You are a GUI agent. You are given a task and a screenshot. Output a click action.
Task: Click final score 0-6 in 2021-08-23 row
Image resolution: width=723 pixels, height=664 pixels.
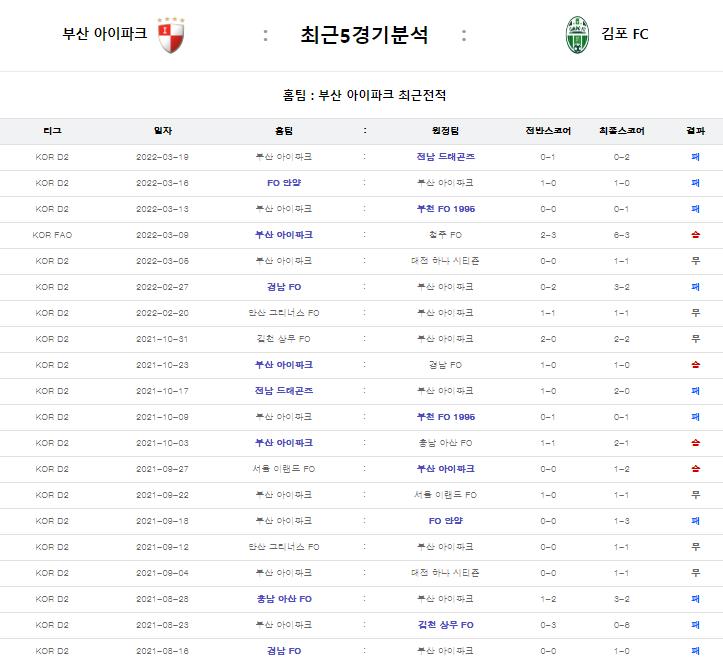pyautogui.click(x=622, y=625)
